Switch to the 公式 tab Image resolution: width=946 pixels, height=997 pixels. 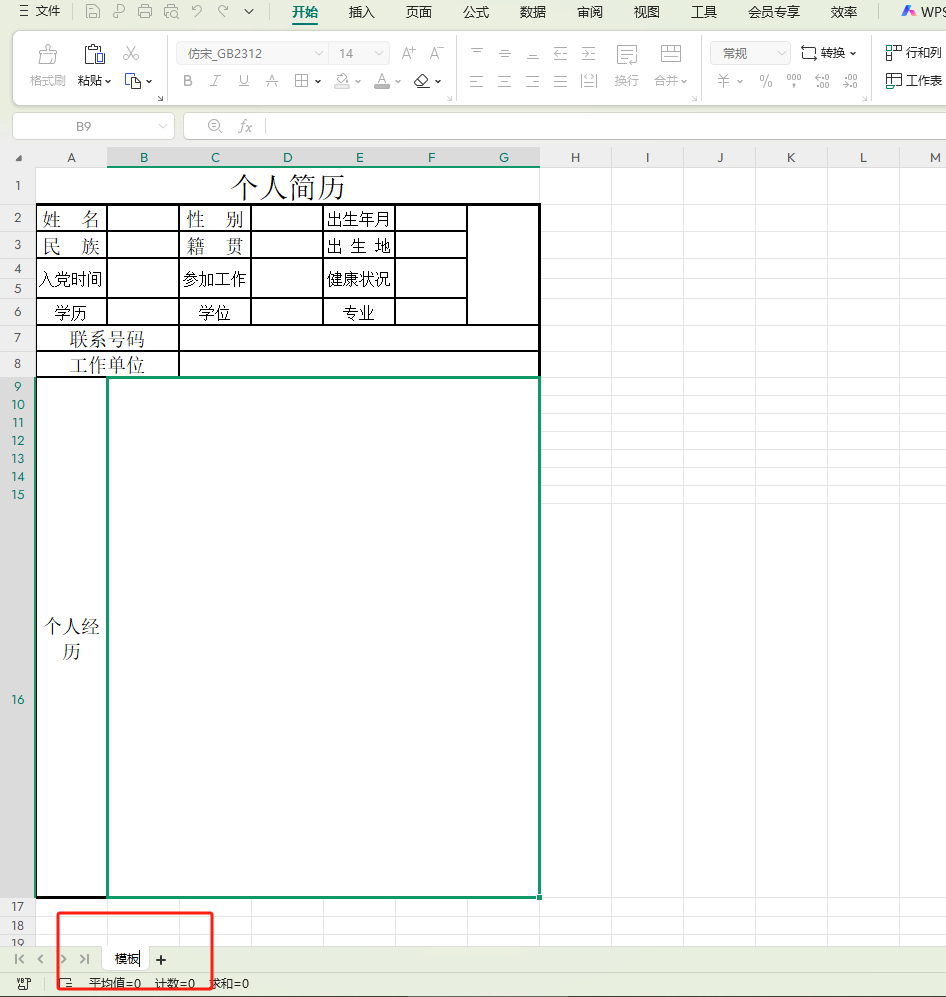476,12
